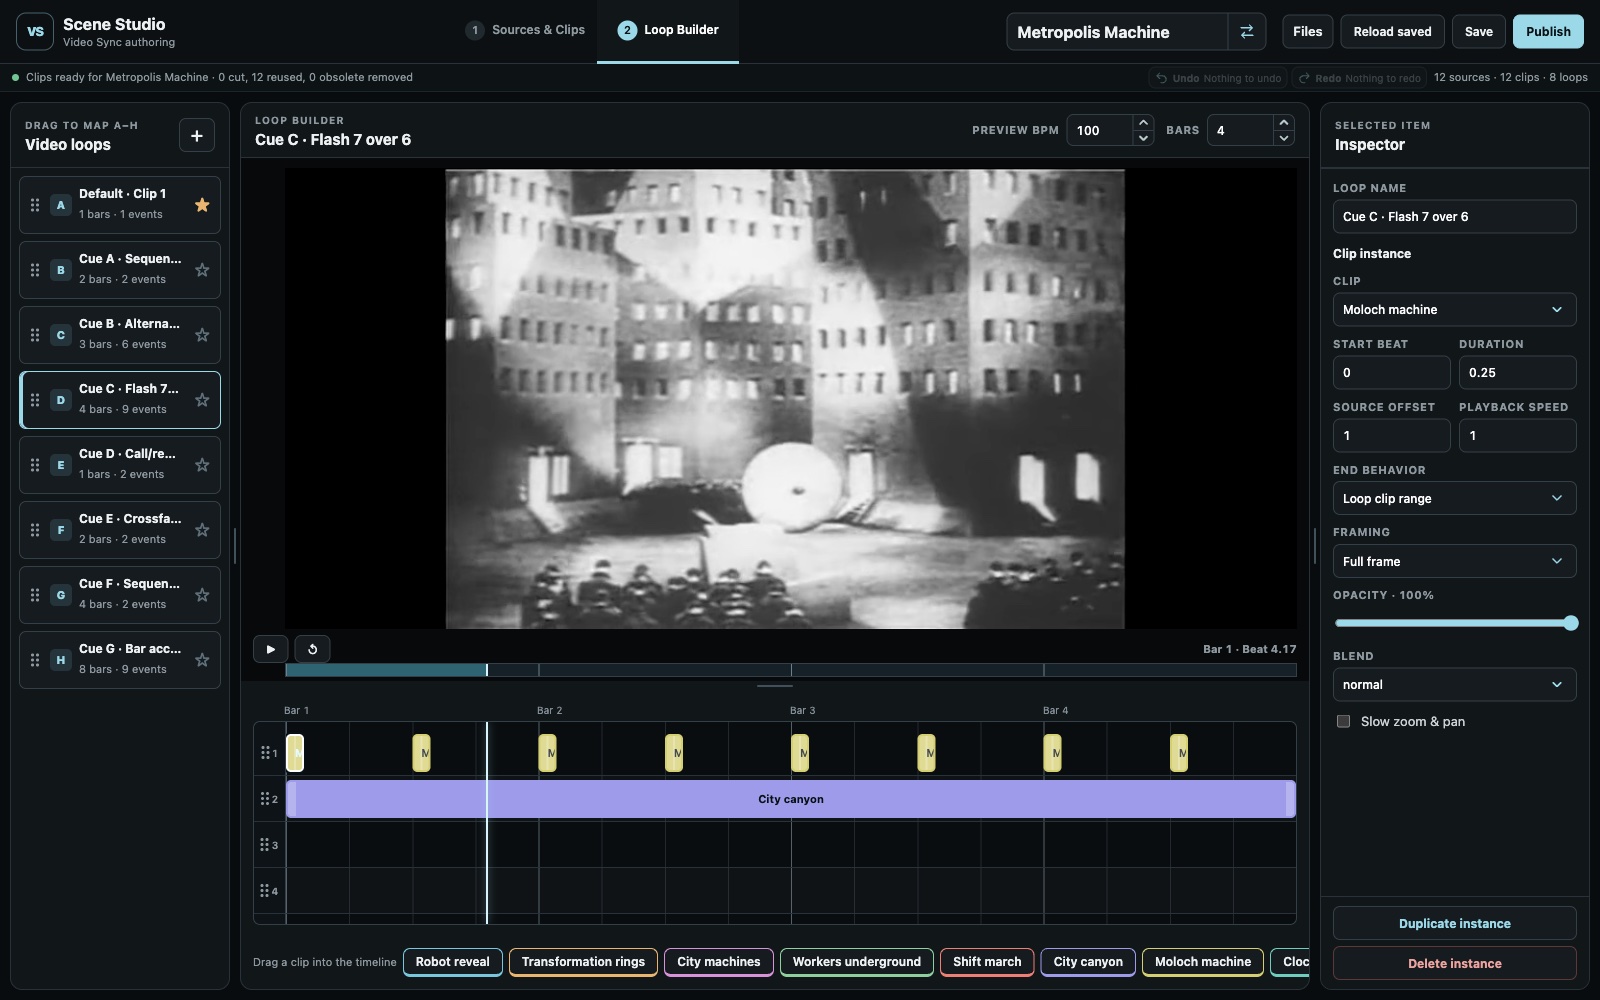Screen dimensions: 1600x1000
Task: Click the track 1 grip handle
Action: click(x=265, y=752)
